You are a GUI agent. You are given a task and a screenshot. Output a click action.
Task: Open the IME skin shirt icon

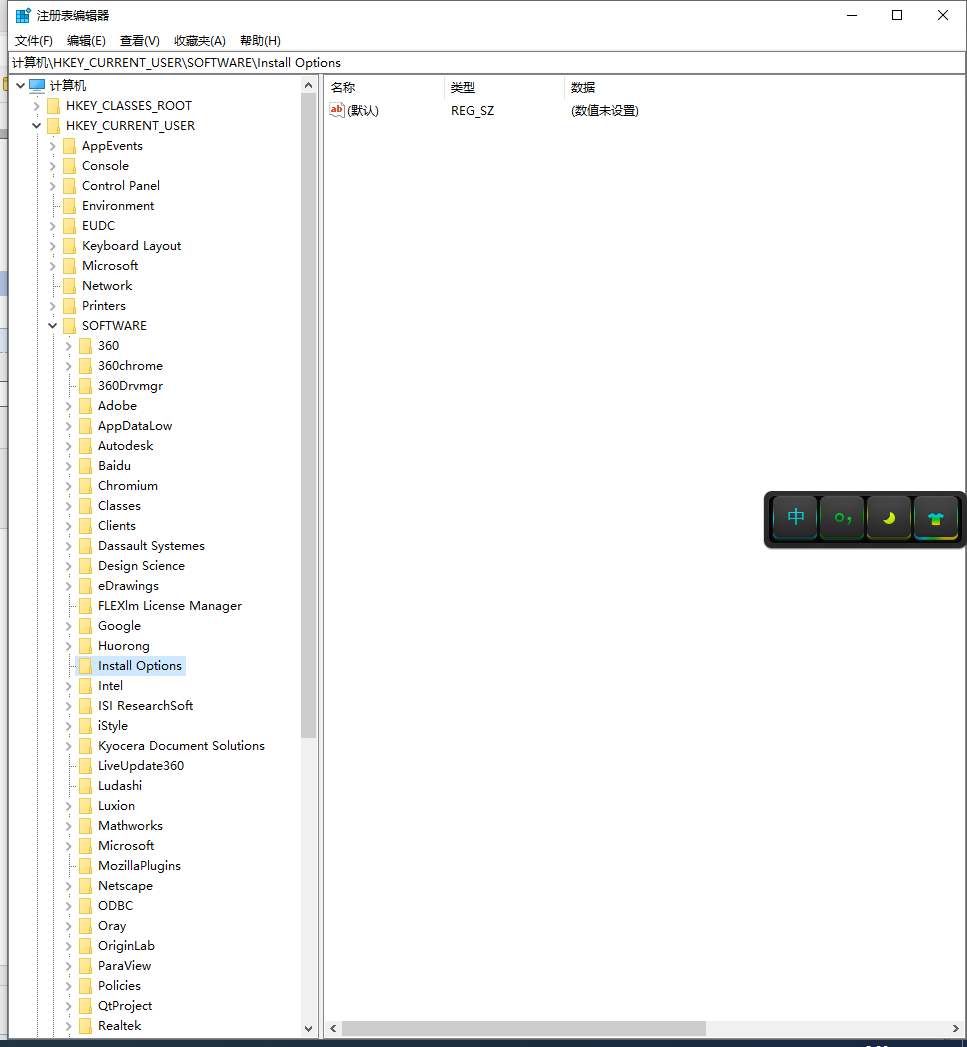[936, 517]
